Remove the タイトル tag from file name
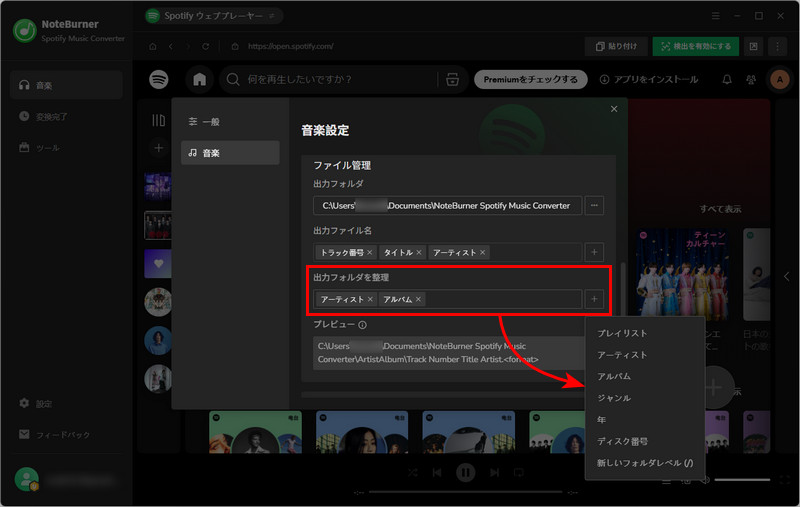 pos(418,252)
